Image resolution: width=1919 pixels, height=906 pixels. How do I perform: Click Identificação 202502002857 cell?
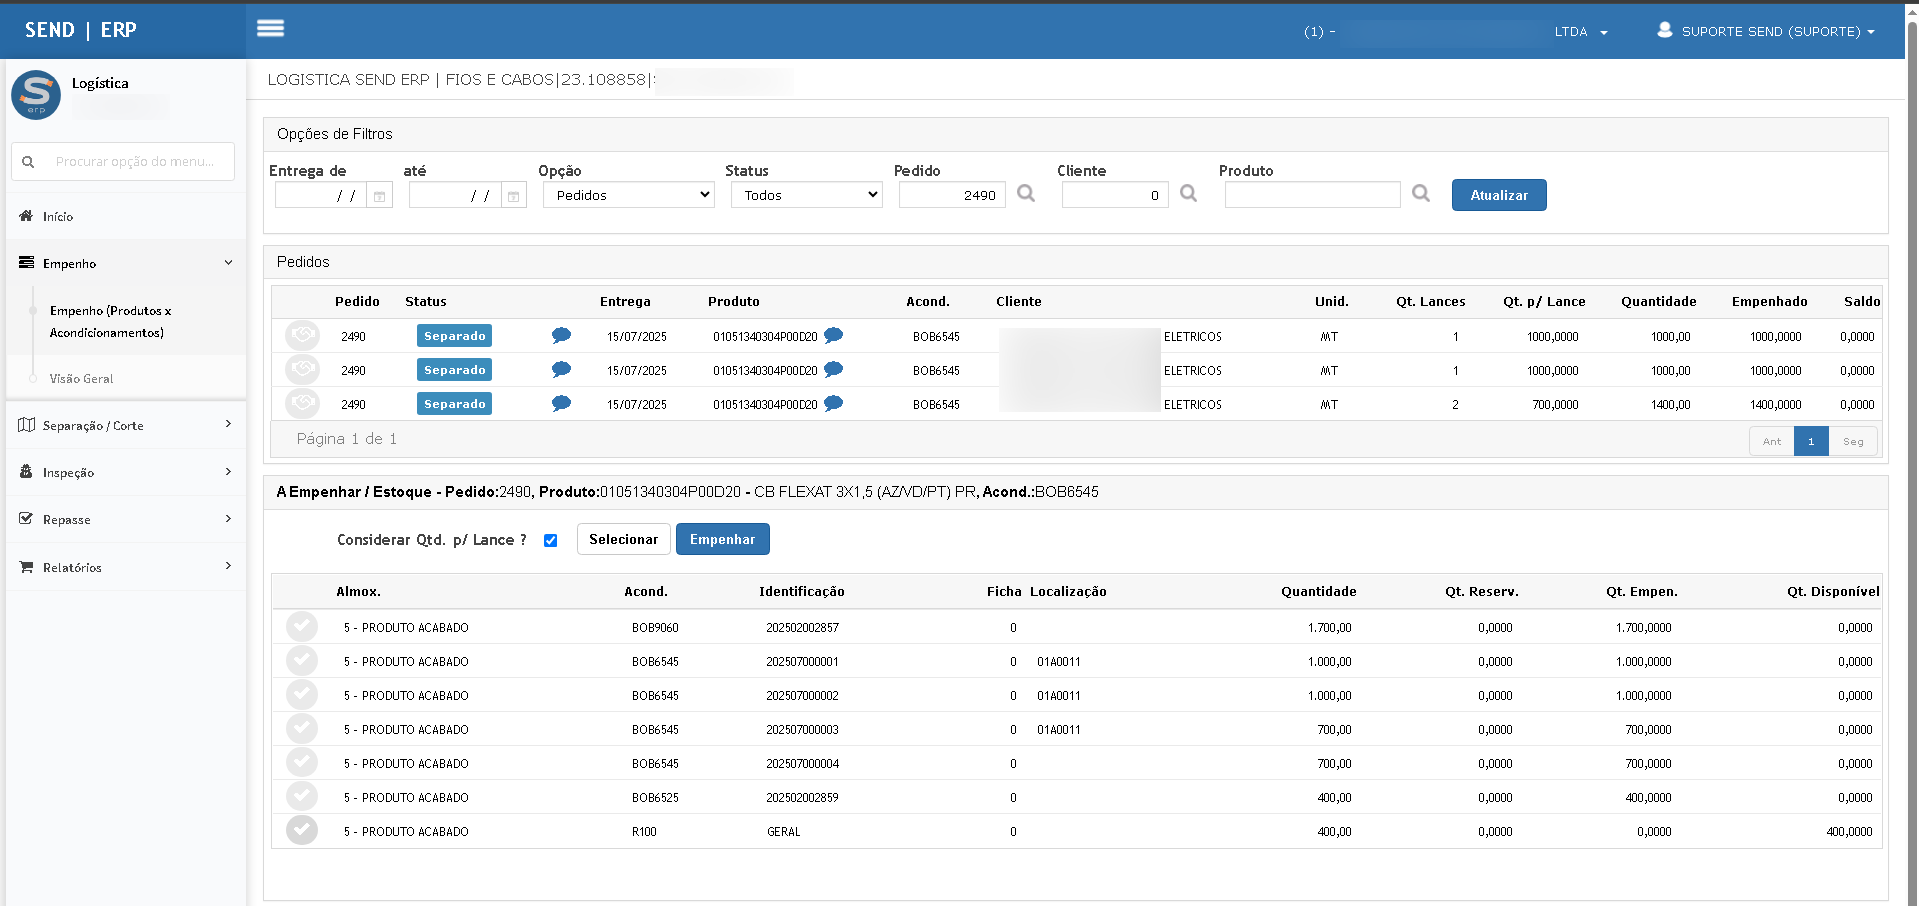click(x=802, y=628)
